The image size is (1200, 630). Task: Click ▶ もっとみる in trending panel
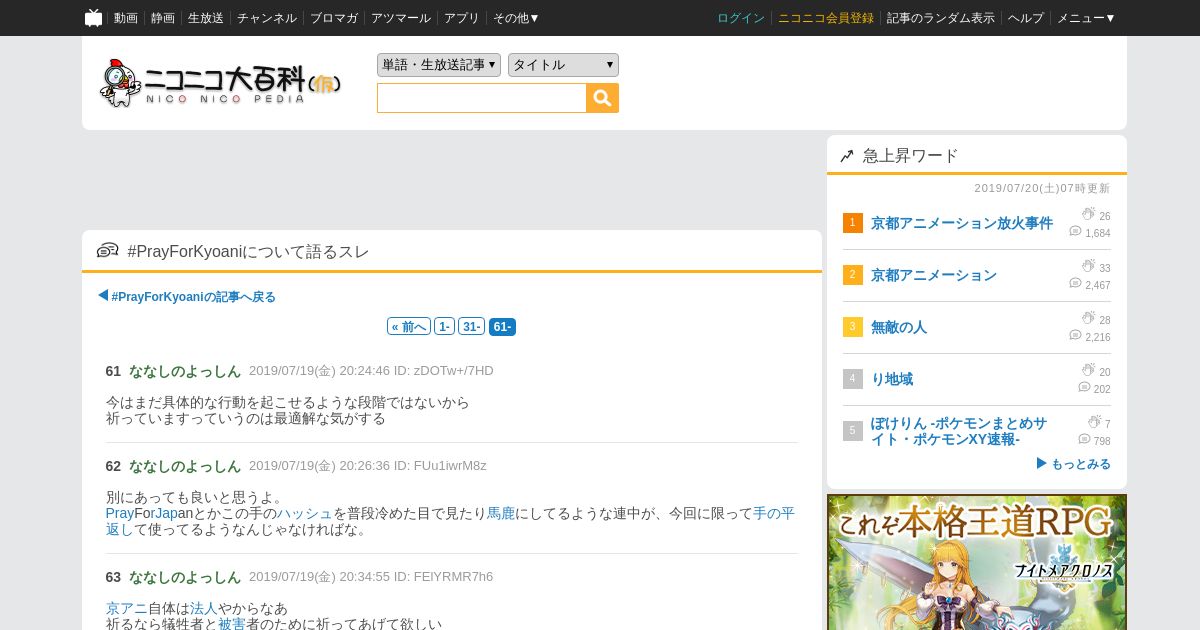tap(1073, 464)
